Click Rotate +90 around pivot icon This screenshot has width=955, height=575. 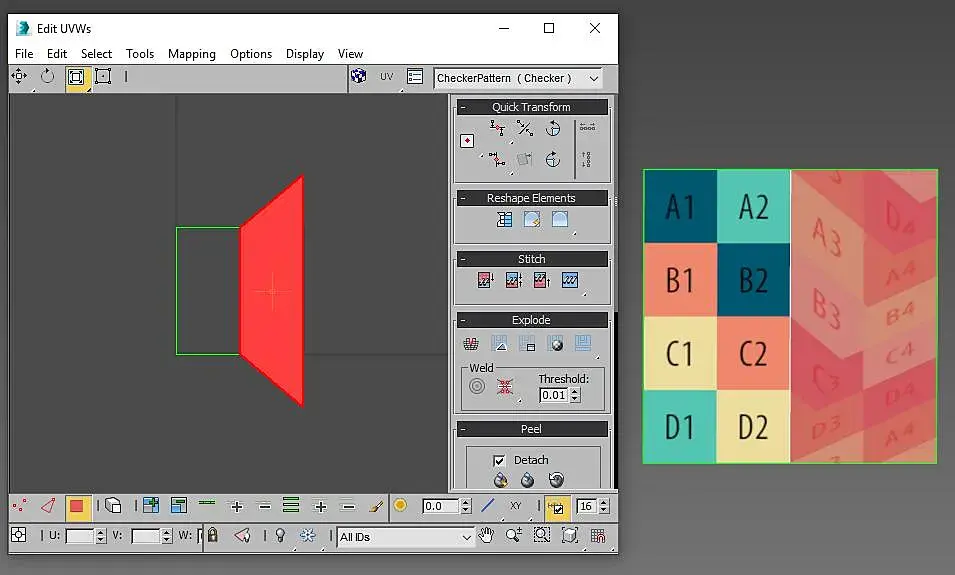(553, 129)
